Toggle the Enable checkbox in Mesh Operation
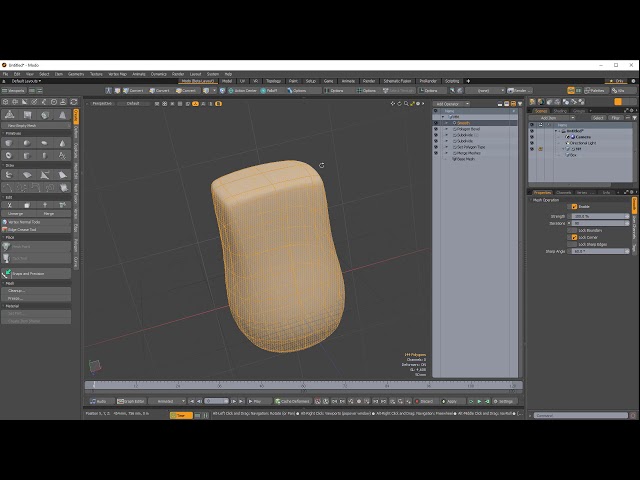 tap(574, 207)
